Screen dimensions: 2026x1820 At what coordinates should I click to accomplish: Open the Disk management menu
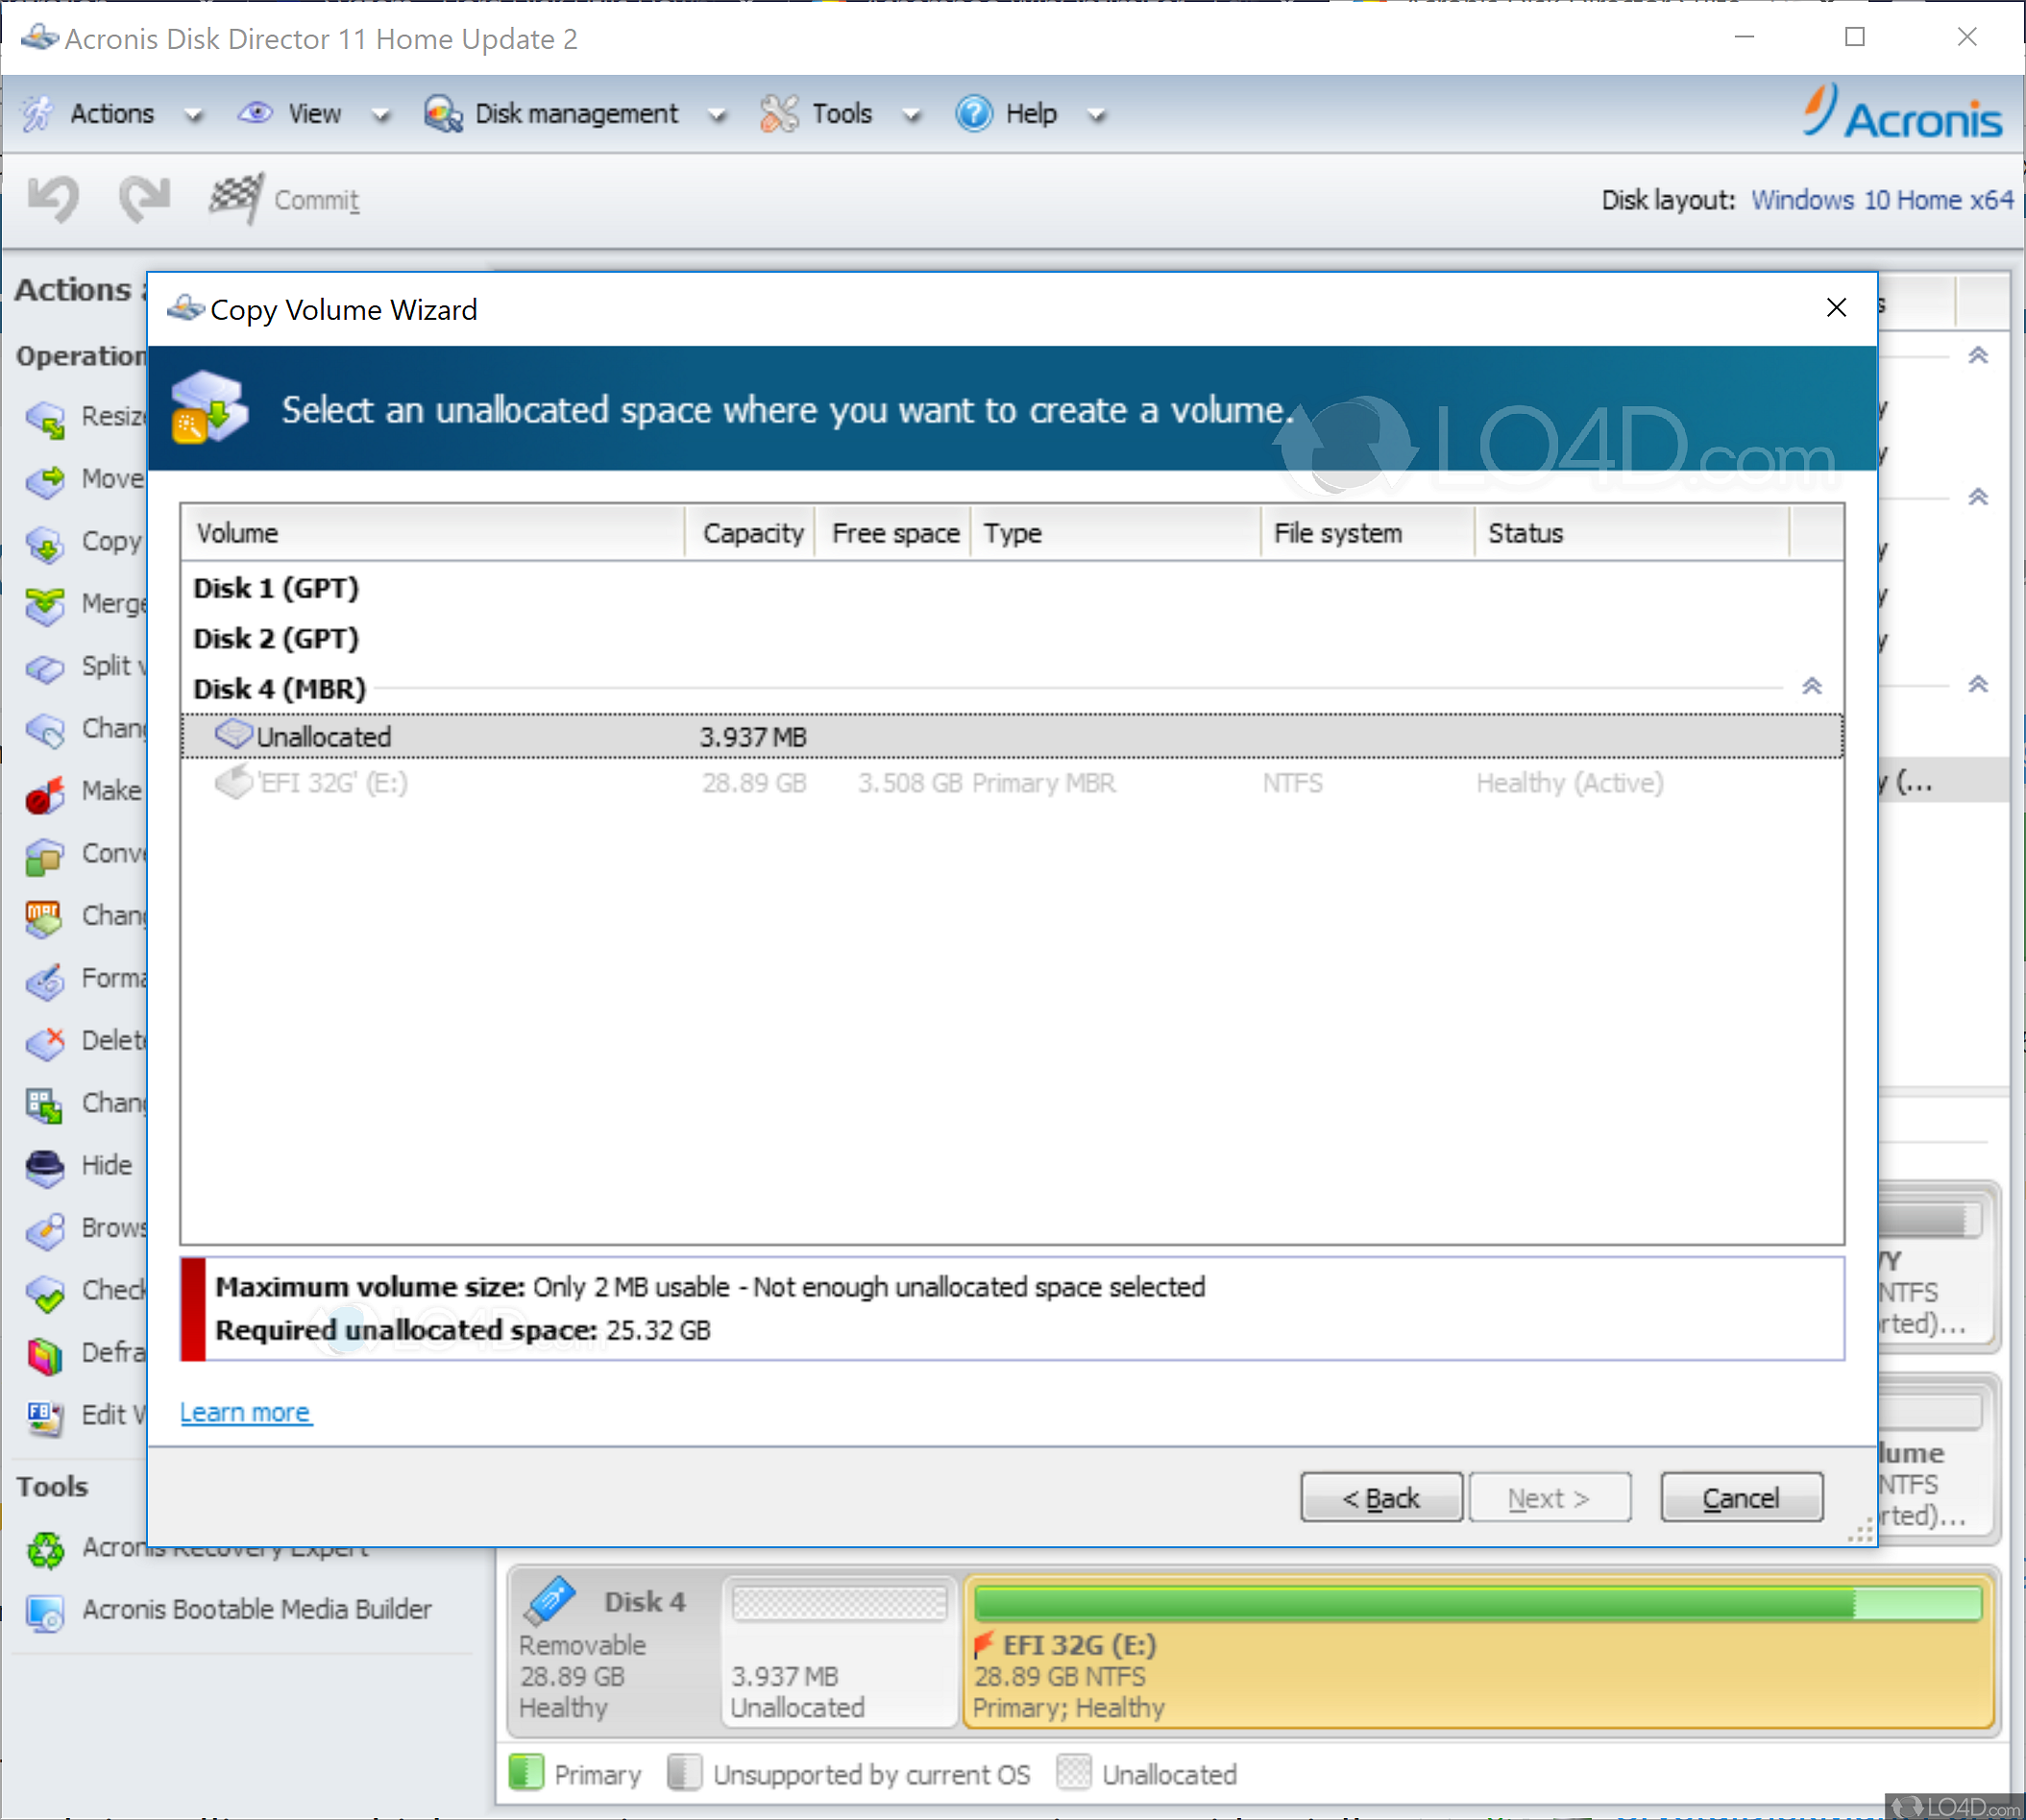575,113
